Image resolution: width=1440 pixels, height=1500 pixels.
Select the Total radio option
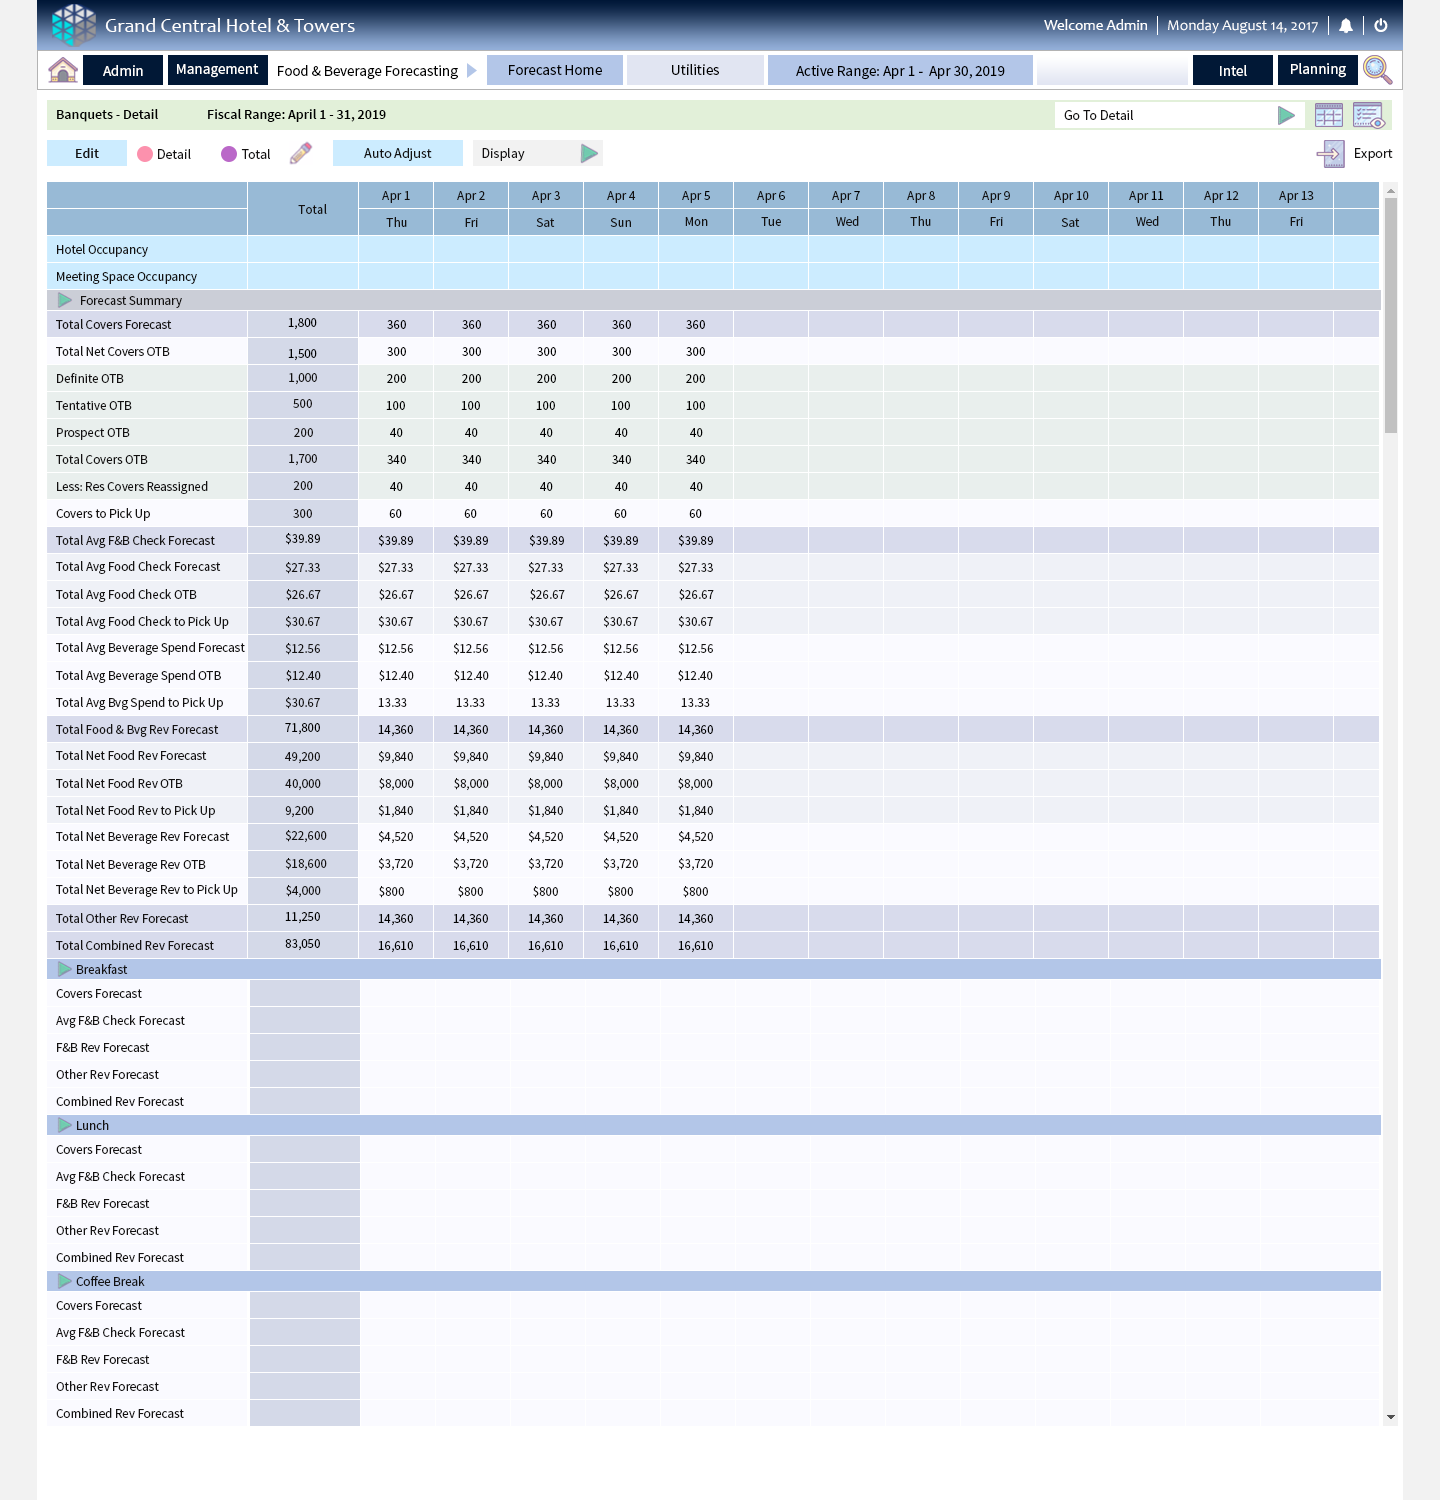pos(229,154)
